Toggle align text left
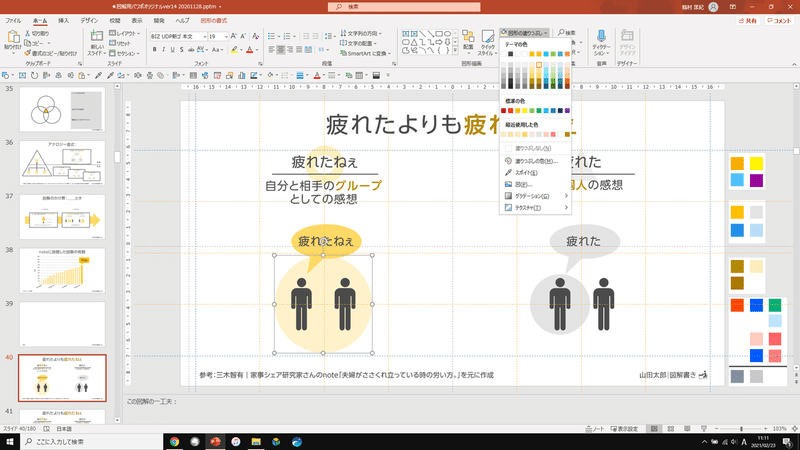Screen dimensions: 800x450 click(272, 49)
